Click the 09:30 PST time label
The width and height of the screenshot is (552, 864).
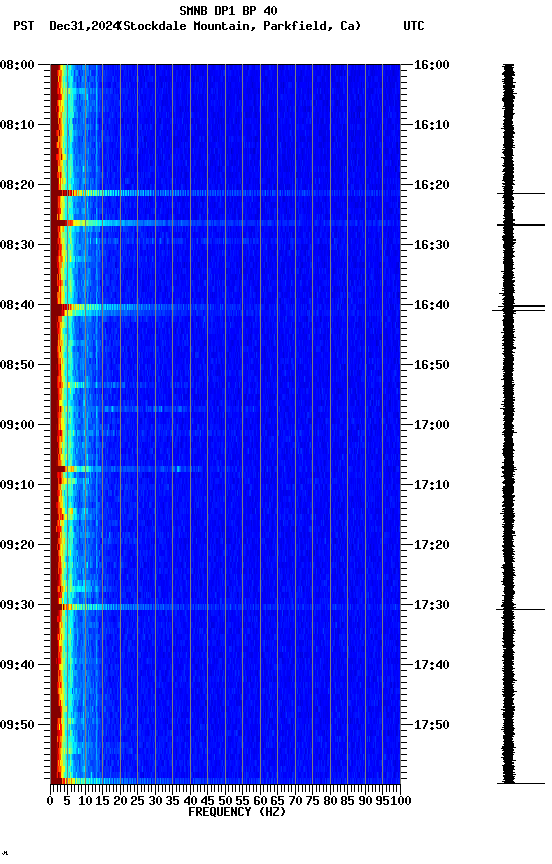point(17,605)
